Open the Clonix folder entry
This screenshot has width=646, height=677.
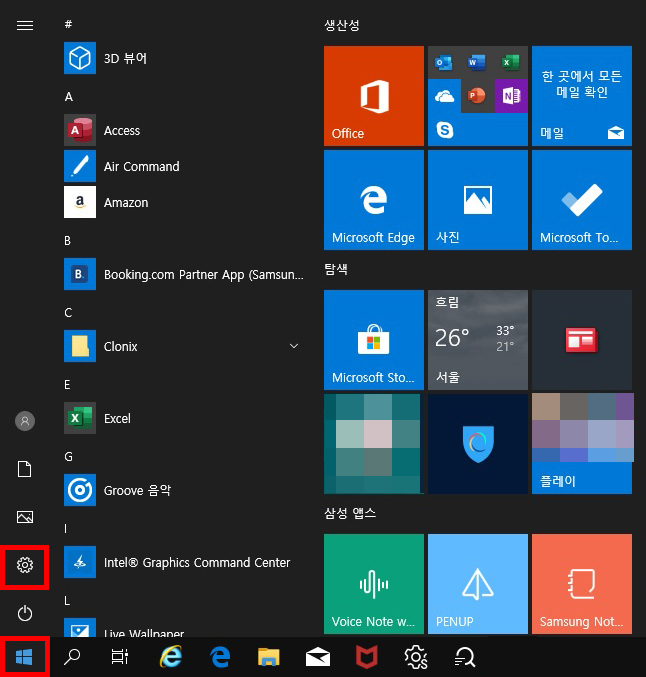[184, 346]
